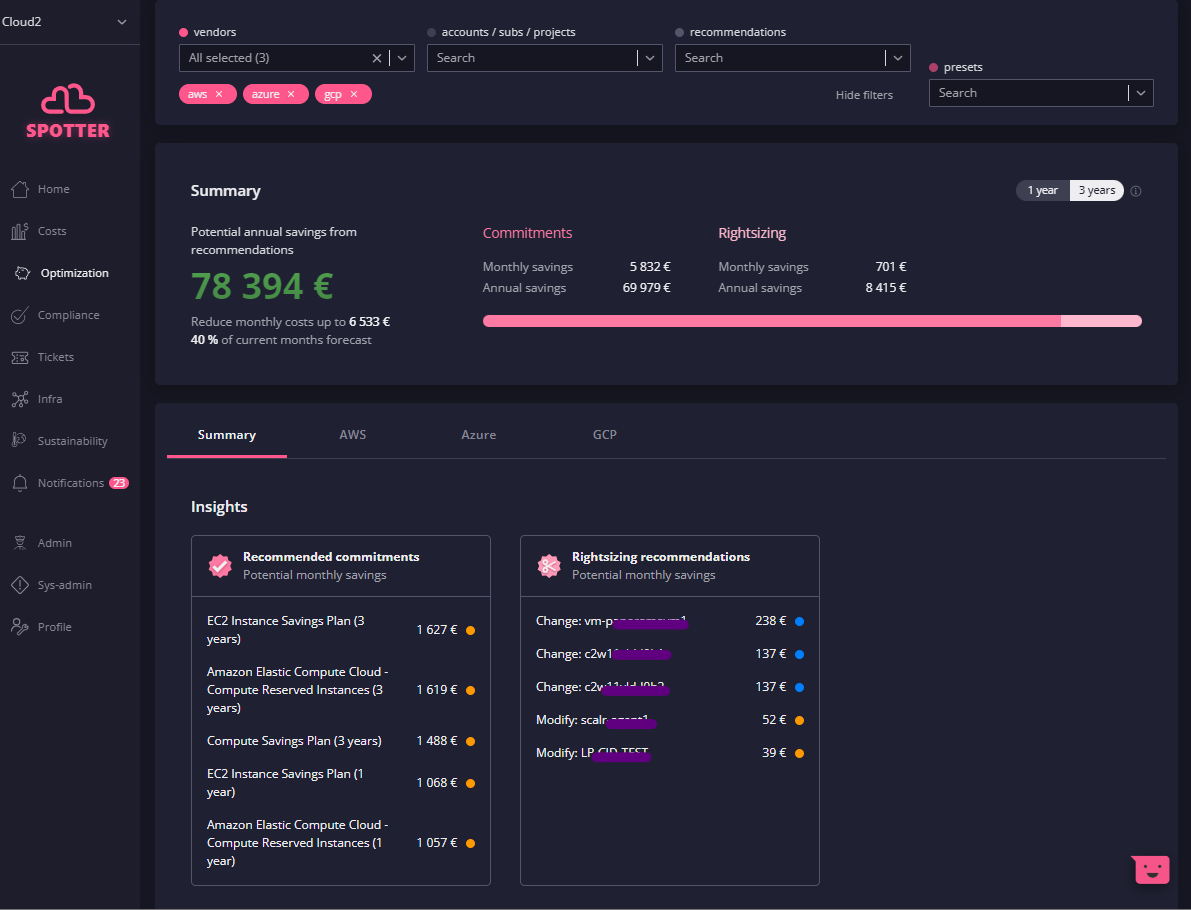Click the Compliance checkmark icon
This screenshot has width=1191, height=910.
pyautogui.click(x=19, y=315)
